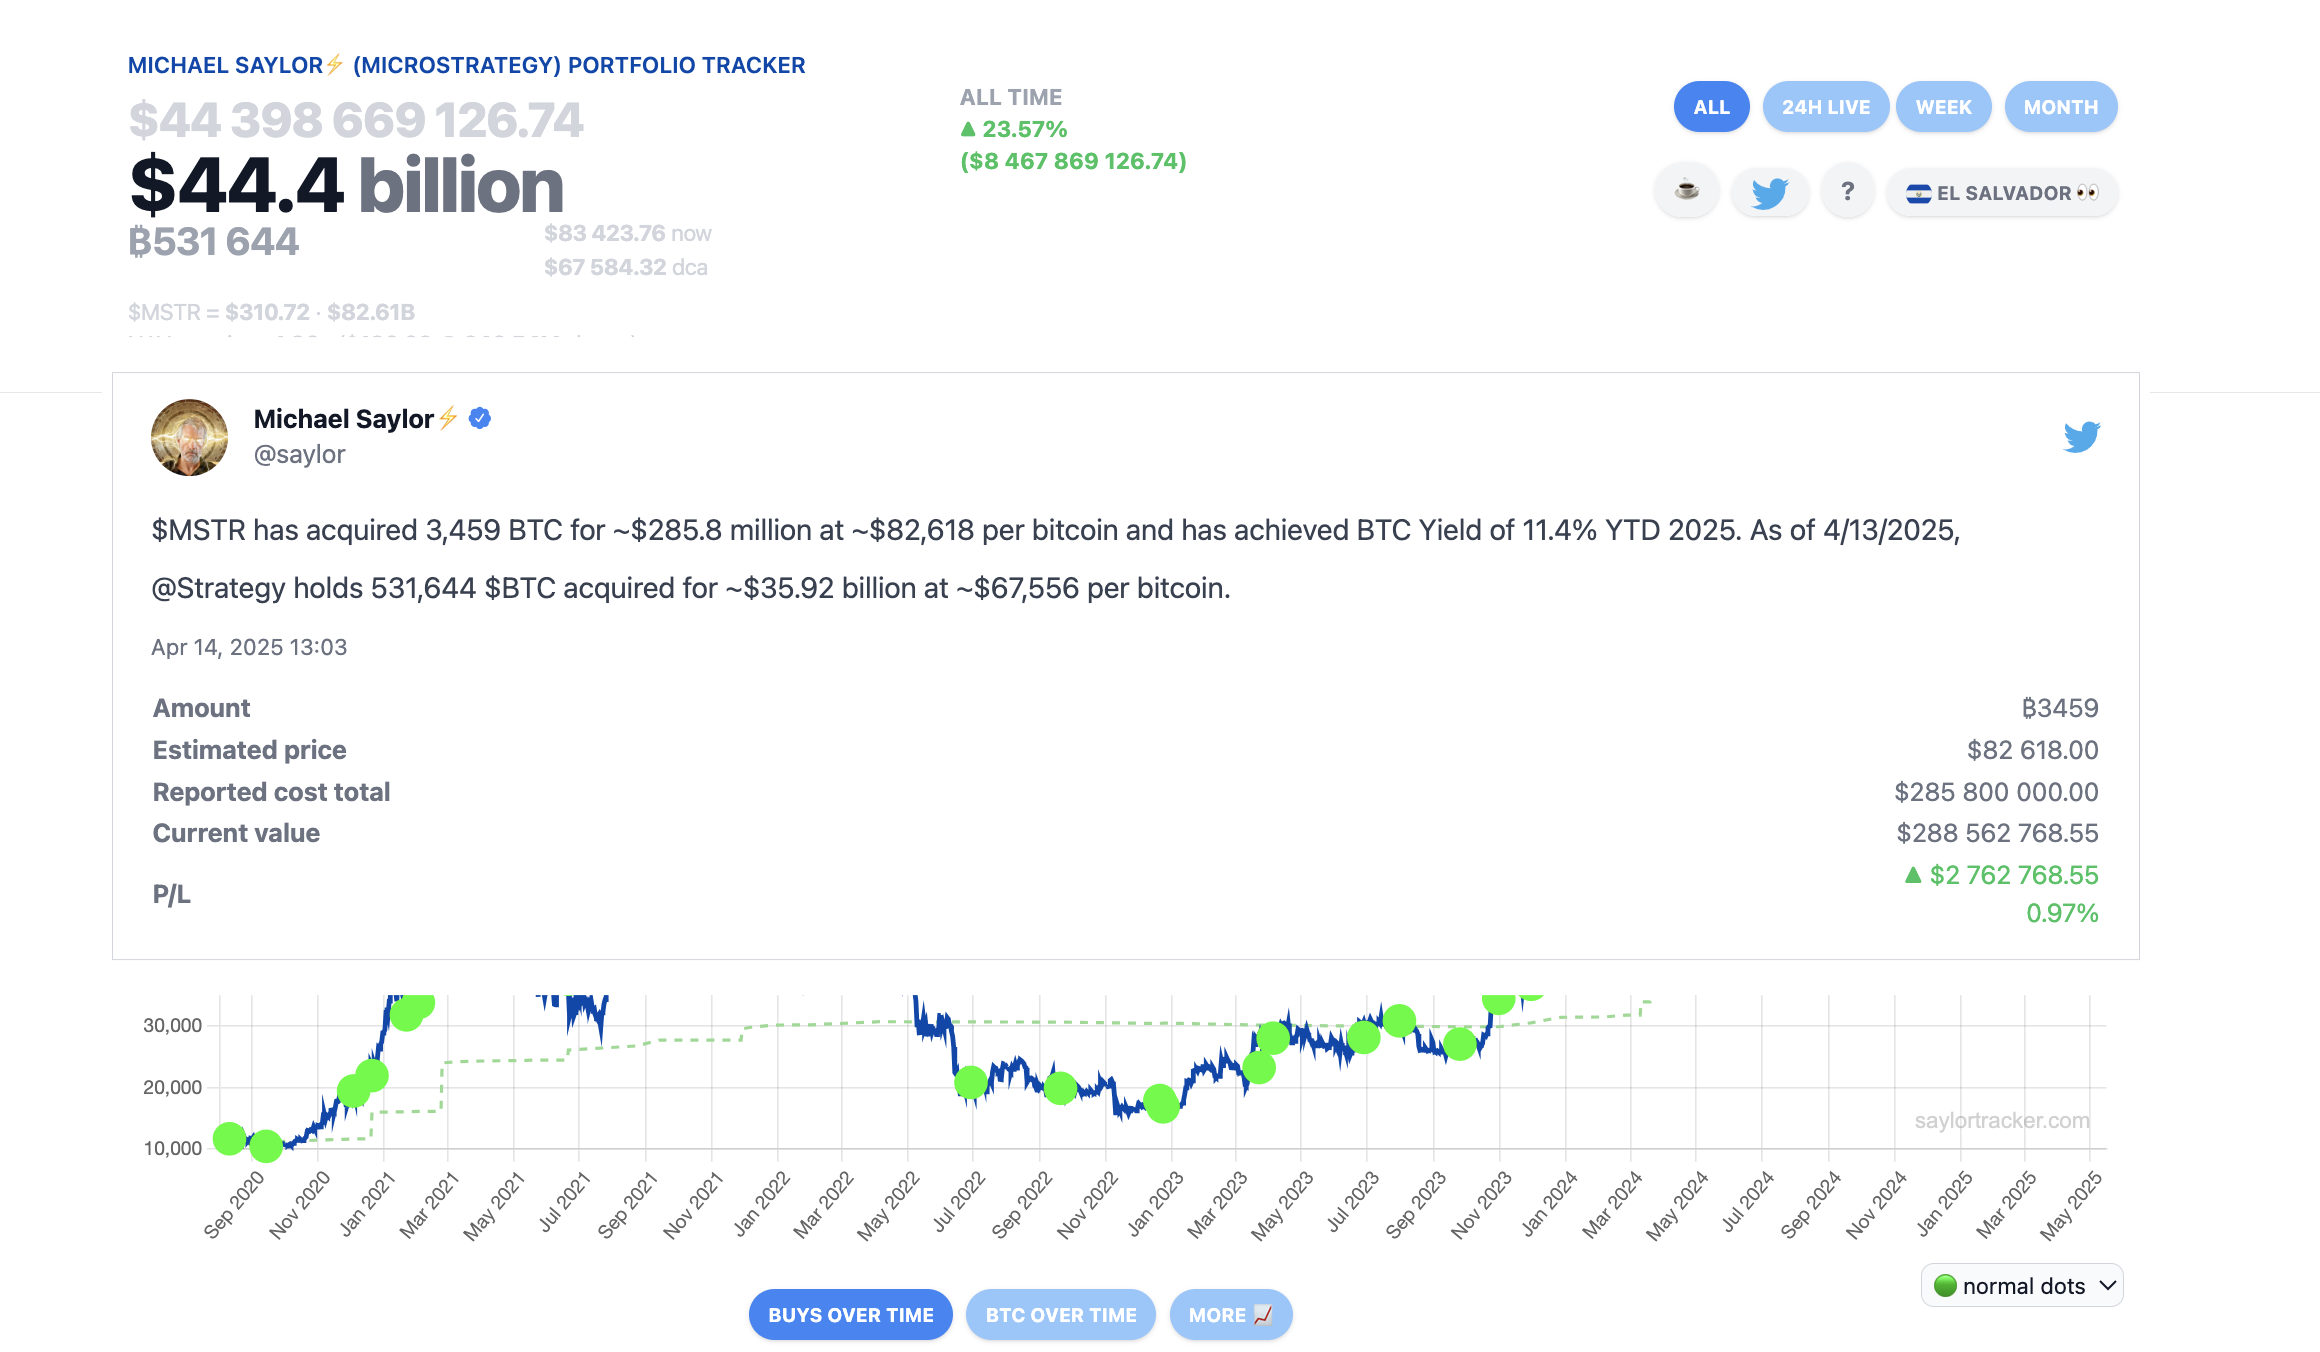This screenshot has width=2320, height=1352.
Task: Click the blue verified badge next to Saylor's name
Action: click(x=480, y=418)
